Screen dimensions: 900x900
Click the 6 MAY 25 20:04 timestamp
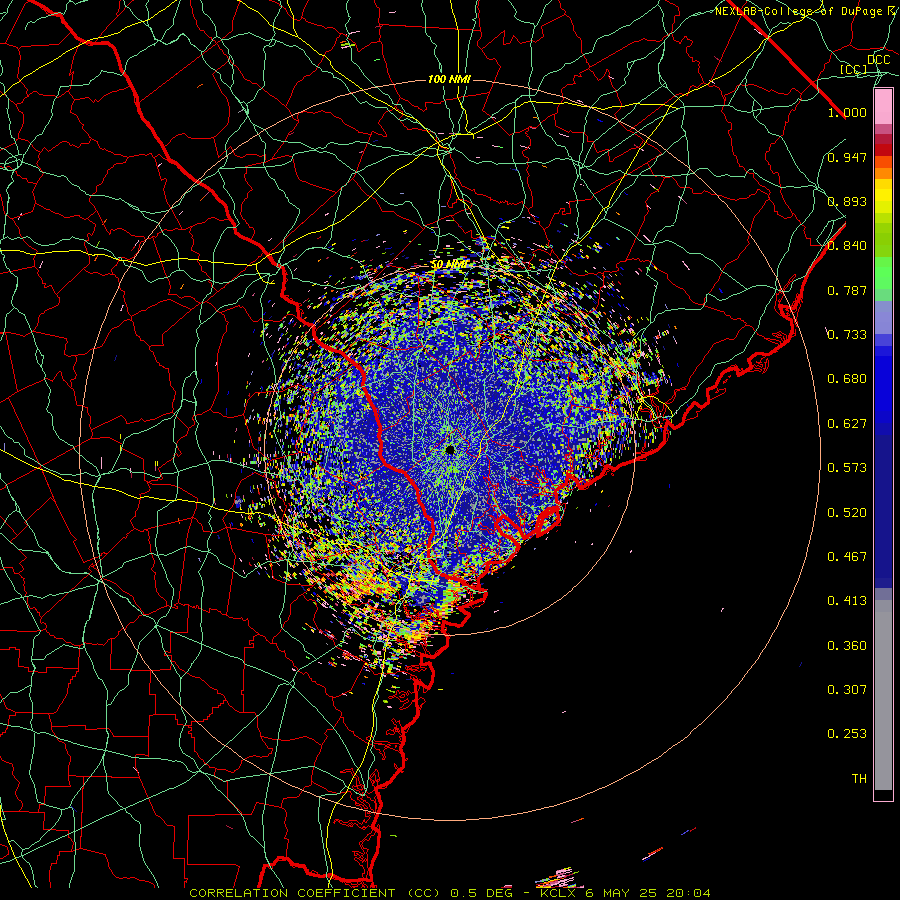pyautogui.click(x=647, y=893)
